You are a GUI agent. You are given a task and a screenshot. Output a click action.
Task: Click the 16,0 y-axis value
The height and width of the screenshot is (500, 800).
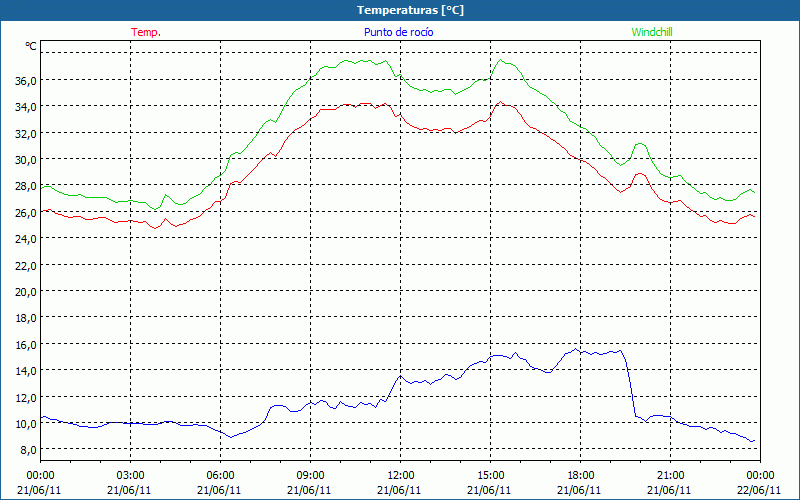(x=26, y=344)
